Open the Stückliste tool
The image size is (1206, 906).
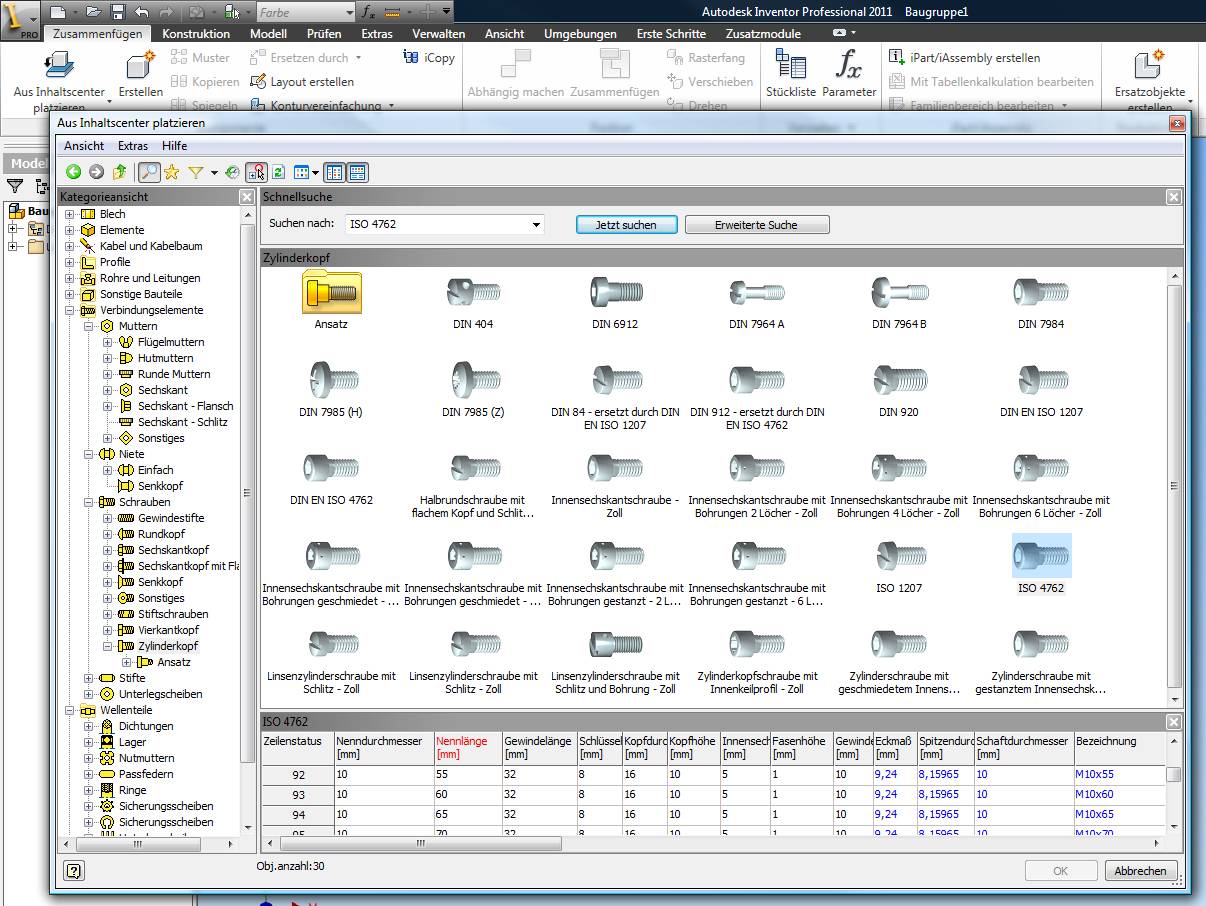[791, 73]
